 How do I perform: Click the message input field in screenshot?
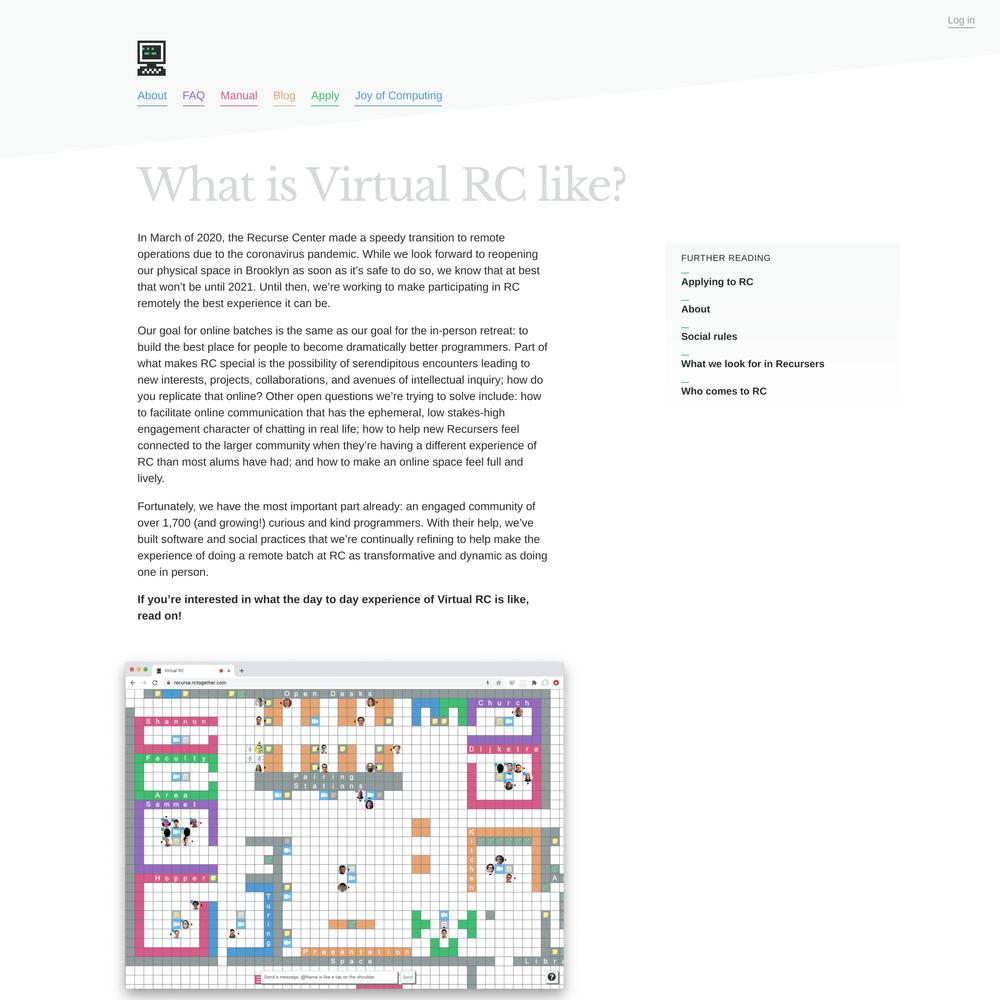click(x=329, y=977)
